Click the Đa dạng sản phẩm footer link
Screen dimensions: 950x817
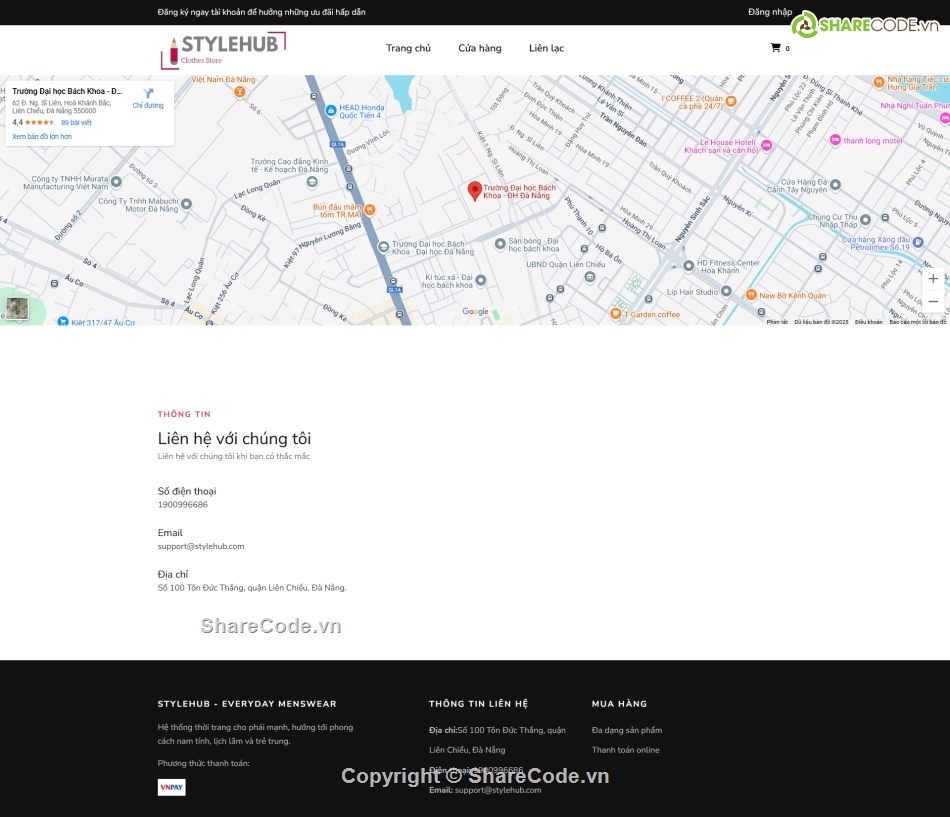[627, 730]
